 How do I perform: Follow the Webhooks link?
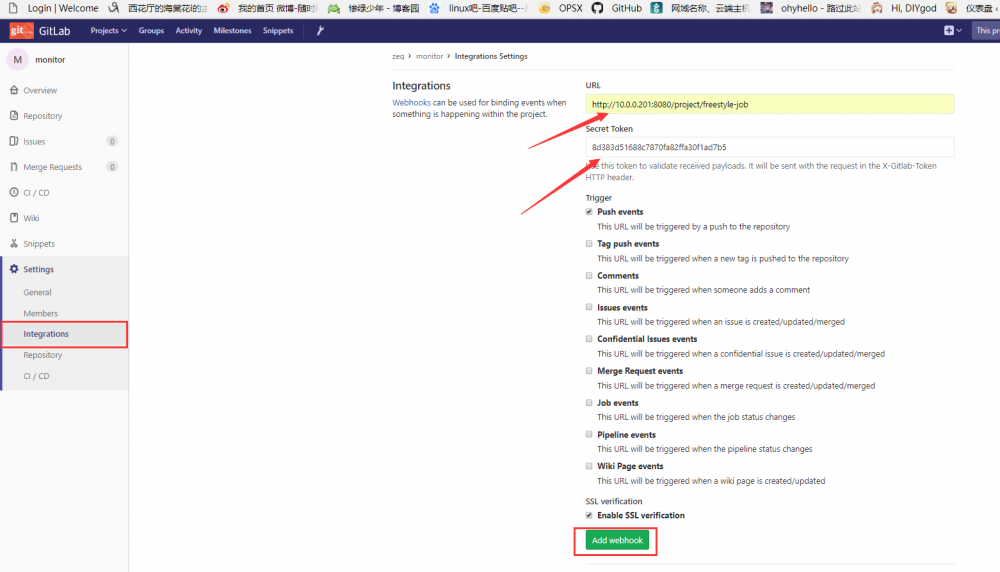click(411, 103)
